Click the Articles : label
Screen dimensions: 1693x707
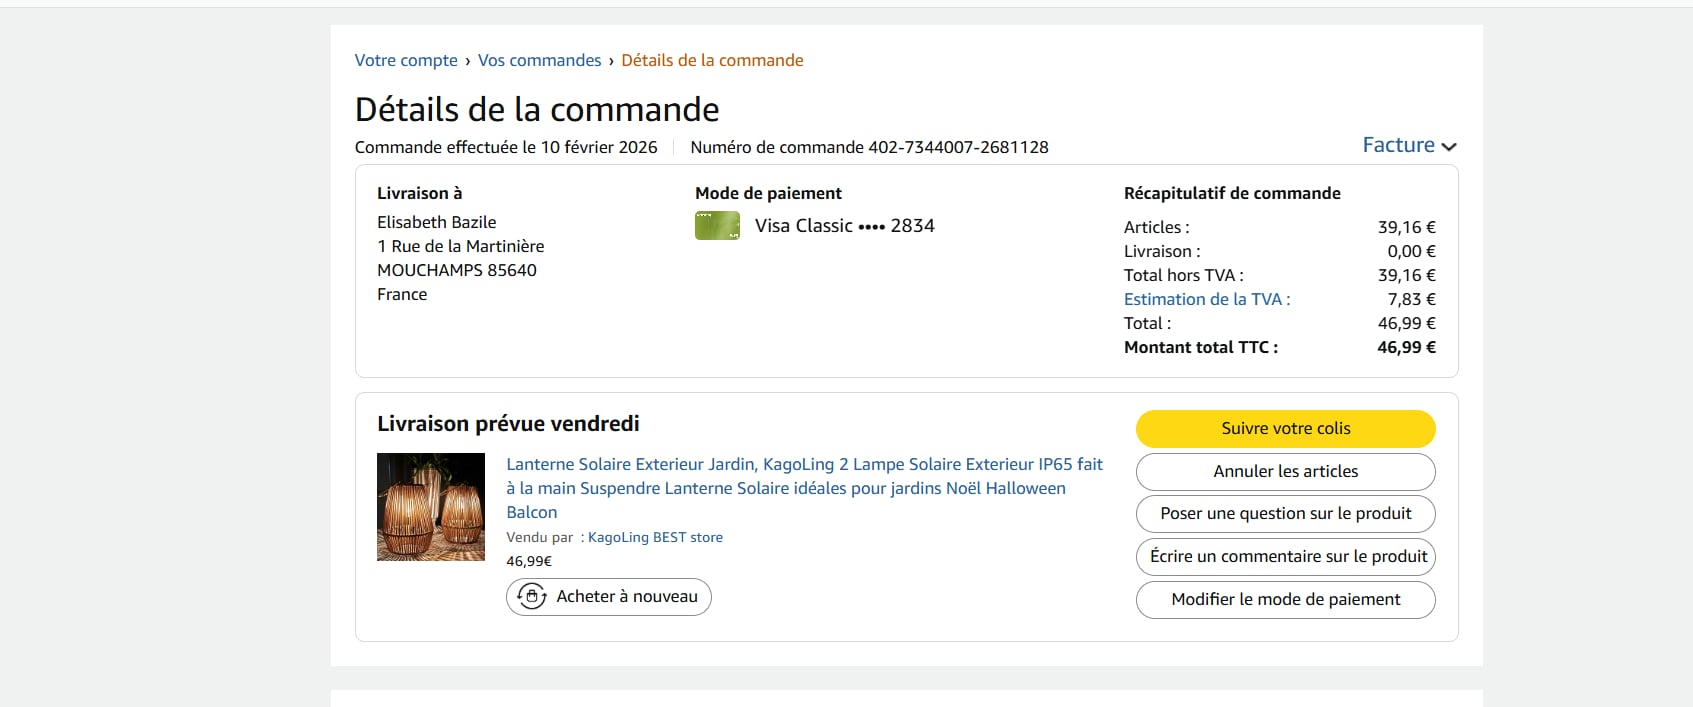pyautogui.click(x=1157, y=227)
